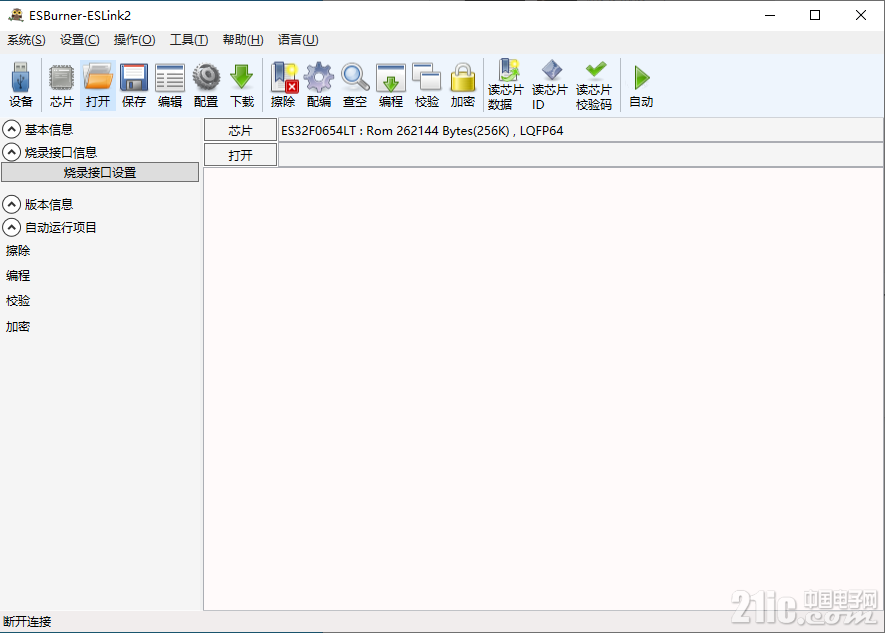Minimize the ESBurner-ESLink2 window

pyautogui.click(x=770, y=15)
